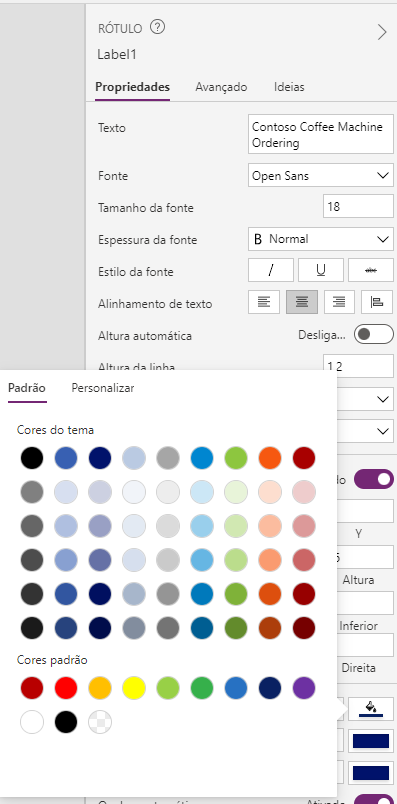The width and height of the screenshot is (397, 804).
Task: Choose the dark navy standard color swatch
Action: tap(270, 688)
